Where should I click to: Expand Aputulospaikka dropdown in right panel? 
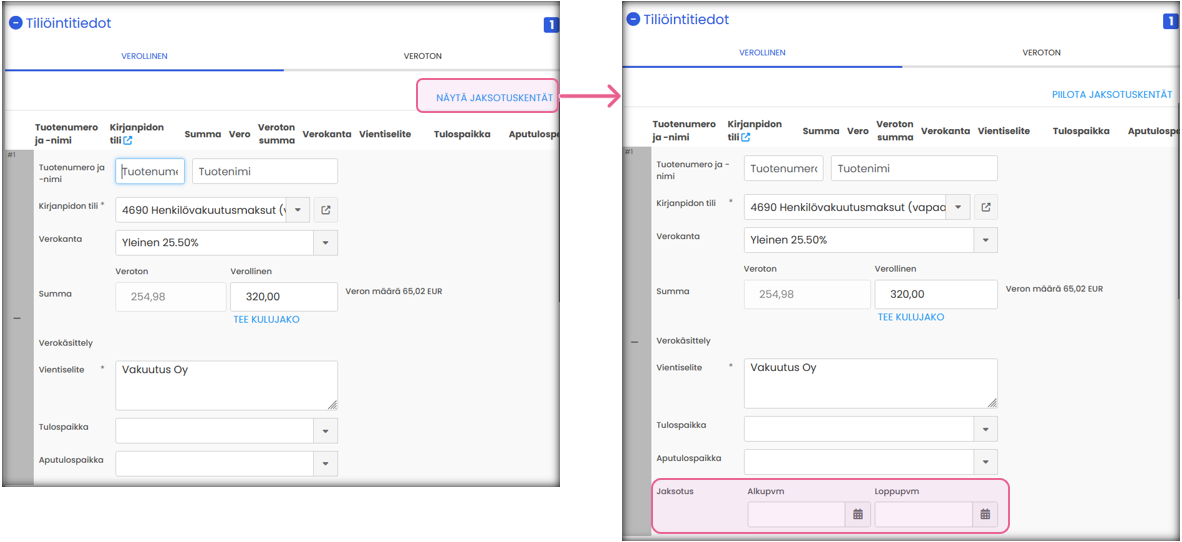(985, 462)
